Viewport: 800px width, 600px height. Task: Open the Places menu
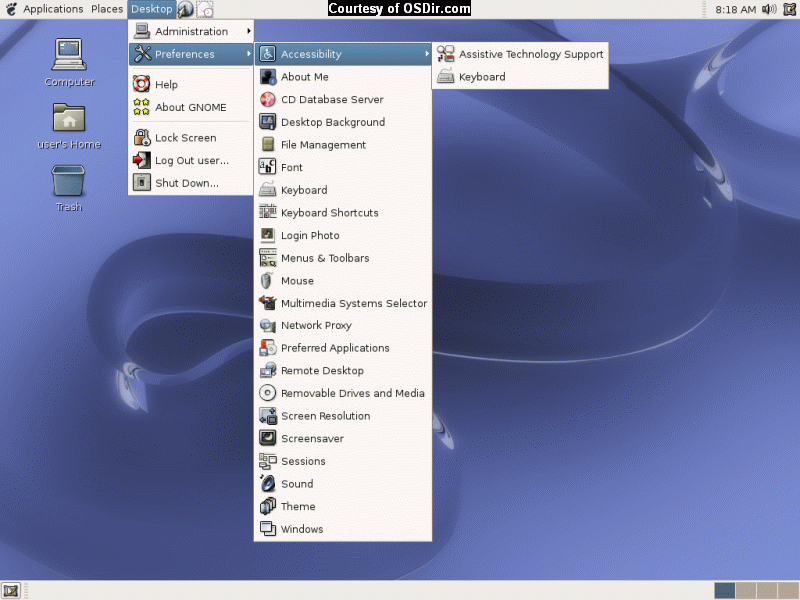(x=107, y=9)
